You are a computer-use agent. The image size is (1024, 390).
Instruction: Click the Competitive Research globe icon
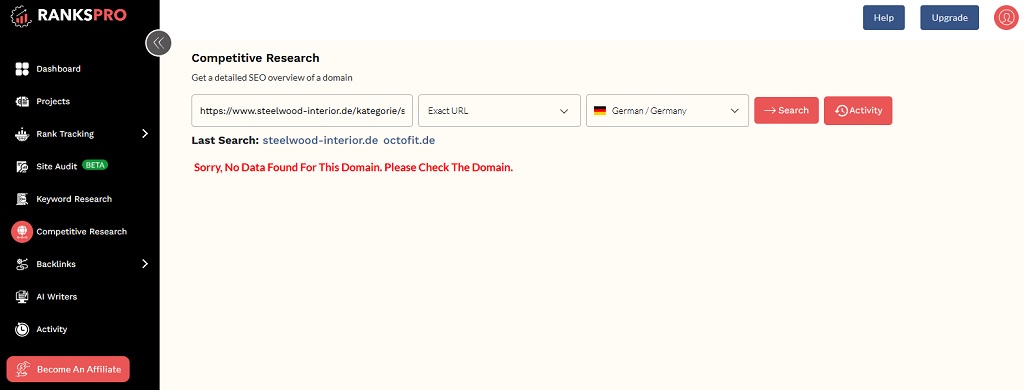(22, 232)
